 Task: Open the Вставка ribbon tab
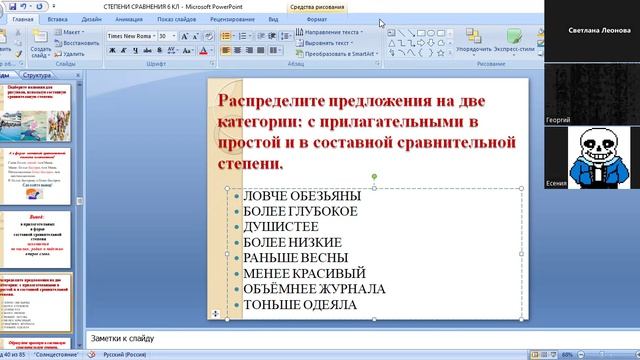pyautogui.click(x=58, y=19)
